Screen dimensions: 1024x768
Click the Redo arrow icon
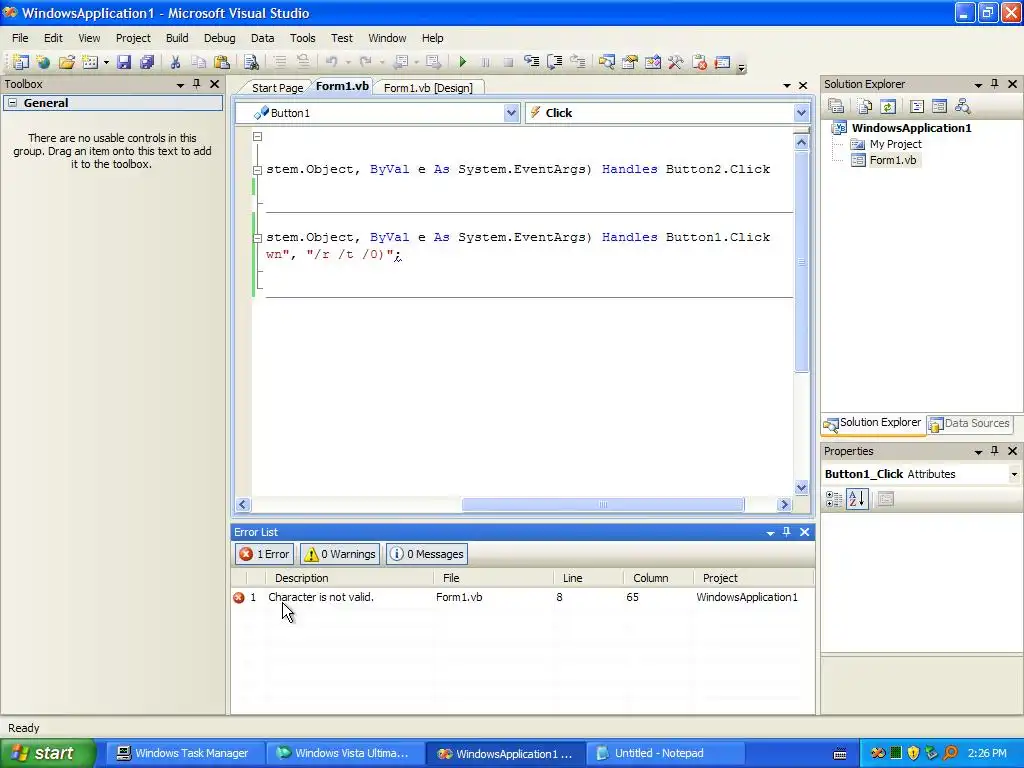(x=366, y=62)
